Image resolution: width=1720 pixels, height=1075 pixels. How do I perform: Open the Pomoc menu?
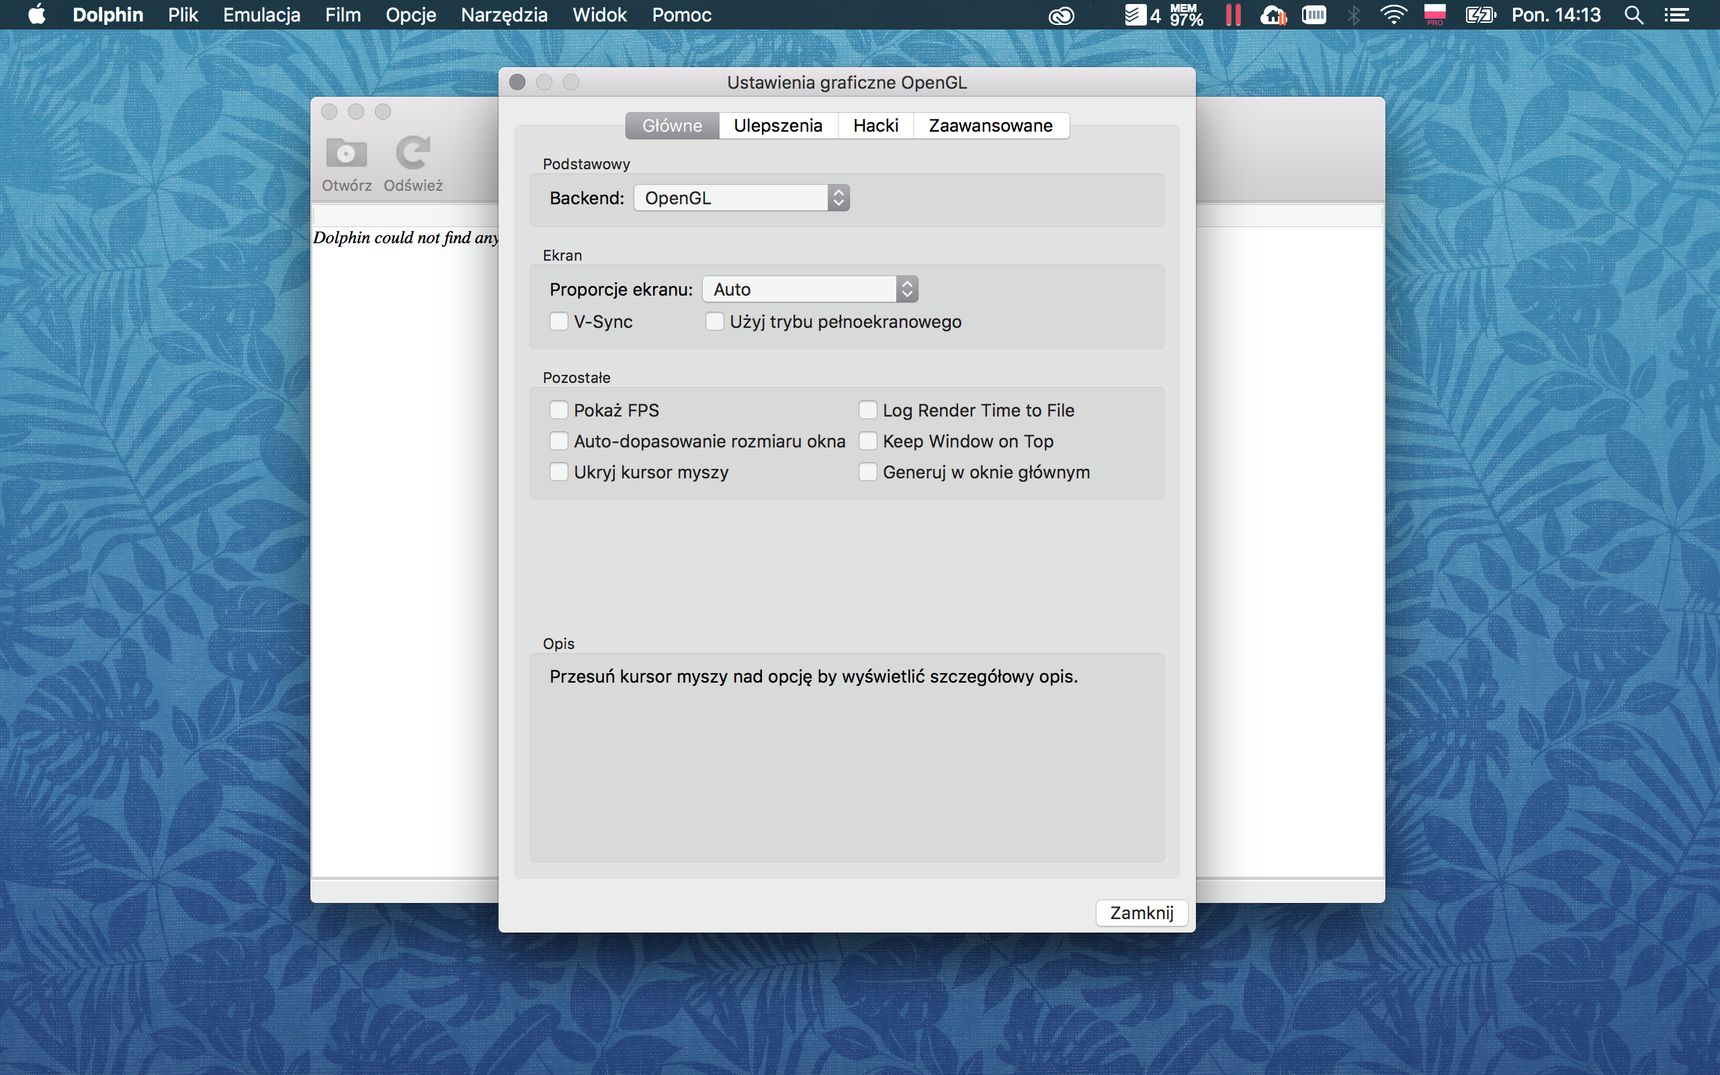point(682,14)
